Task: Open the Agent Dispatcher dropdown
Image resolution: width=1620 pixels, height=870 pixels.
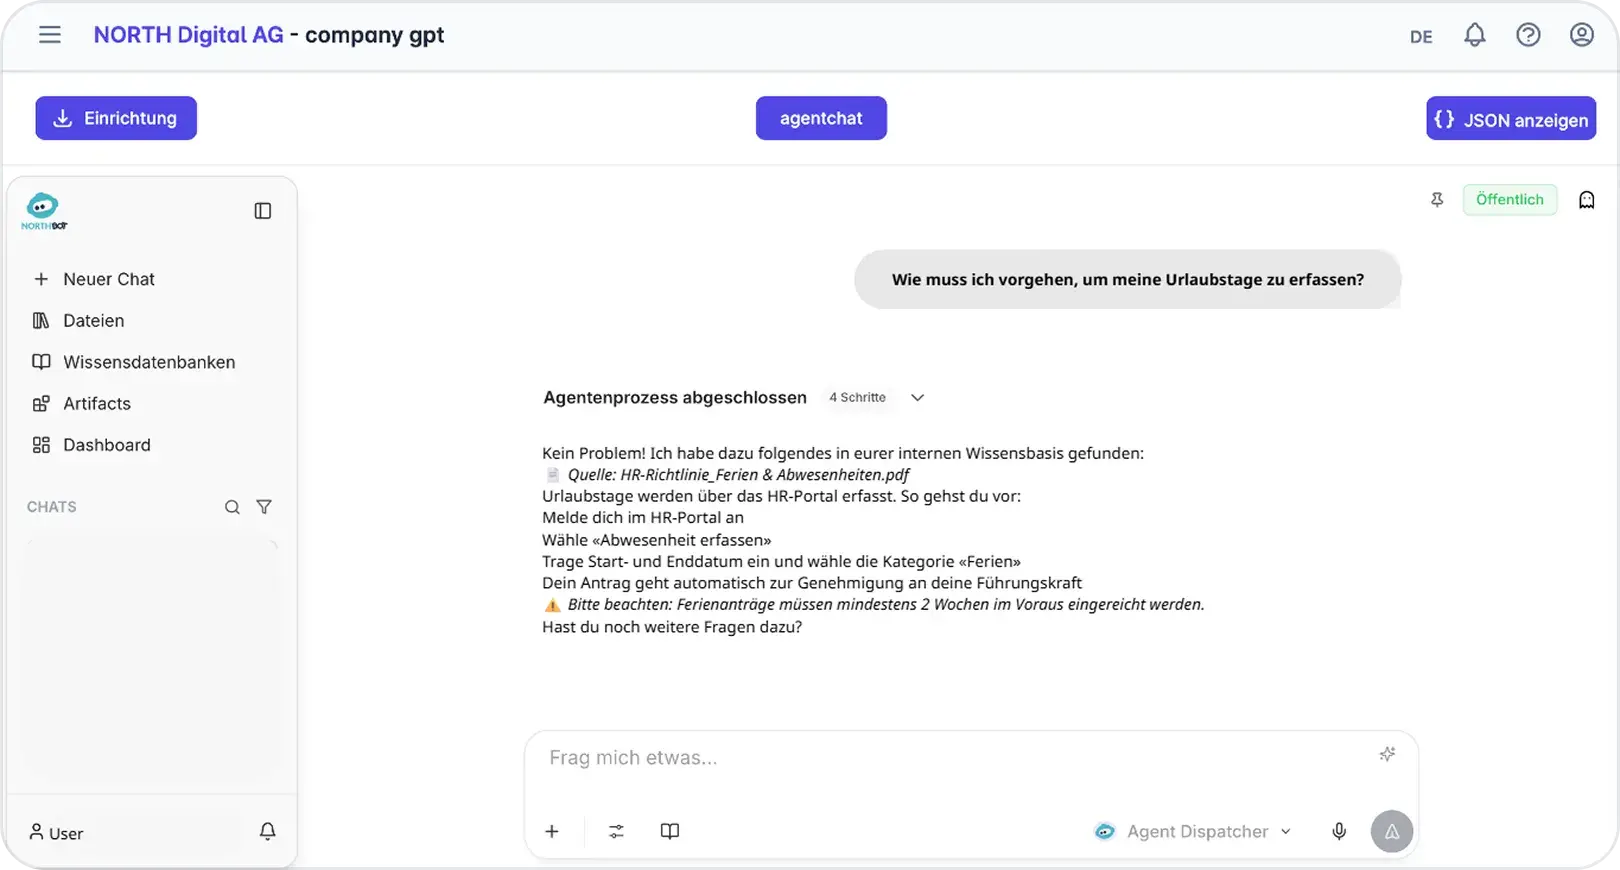Action: pos(1194,831)
